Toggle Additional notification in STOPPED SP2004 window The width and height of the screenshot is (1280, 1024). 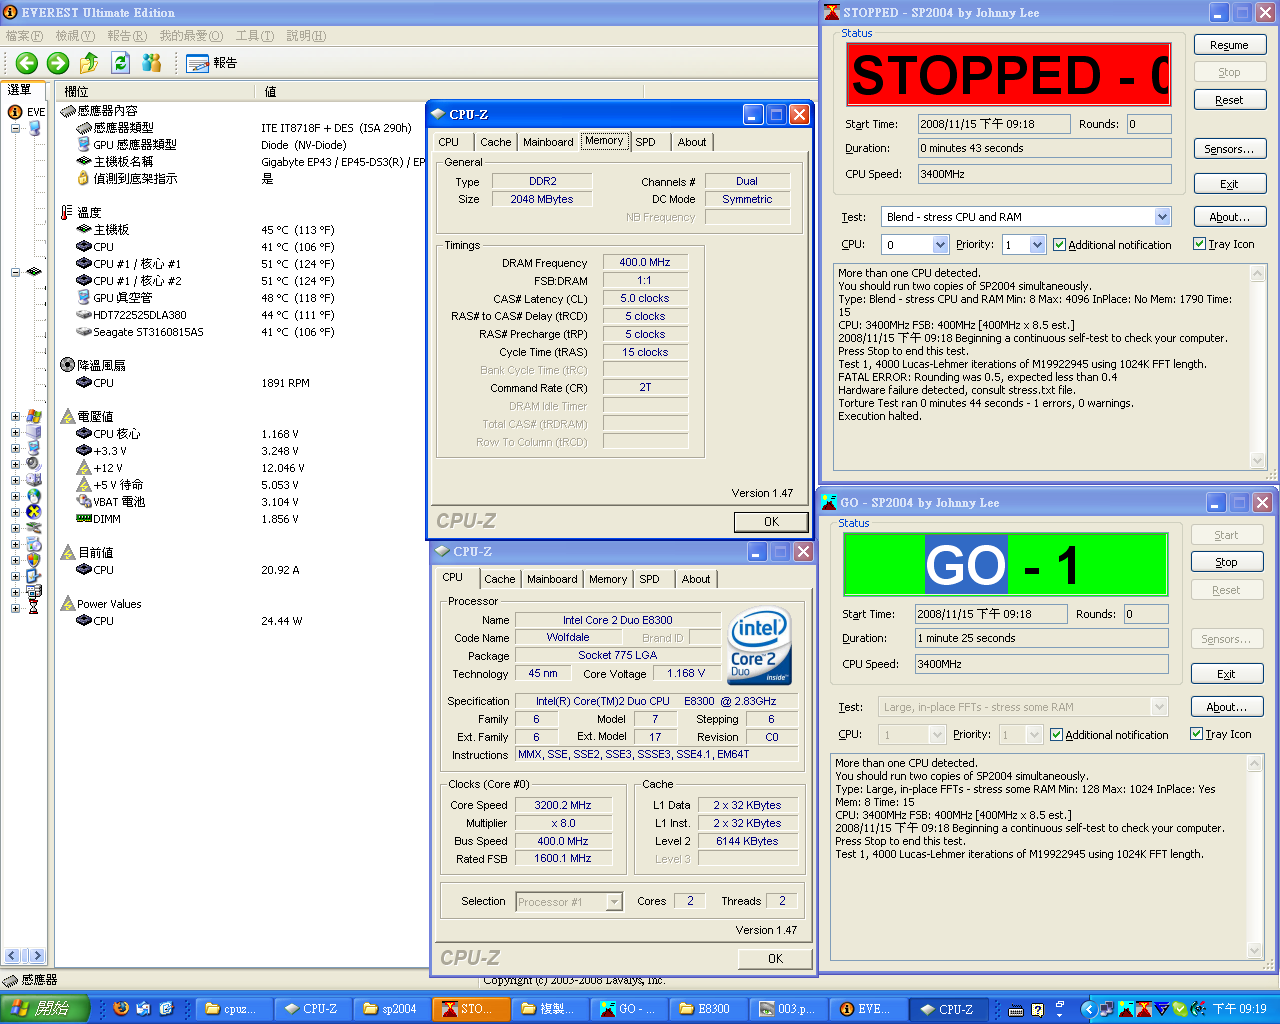point(1060,245)
